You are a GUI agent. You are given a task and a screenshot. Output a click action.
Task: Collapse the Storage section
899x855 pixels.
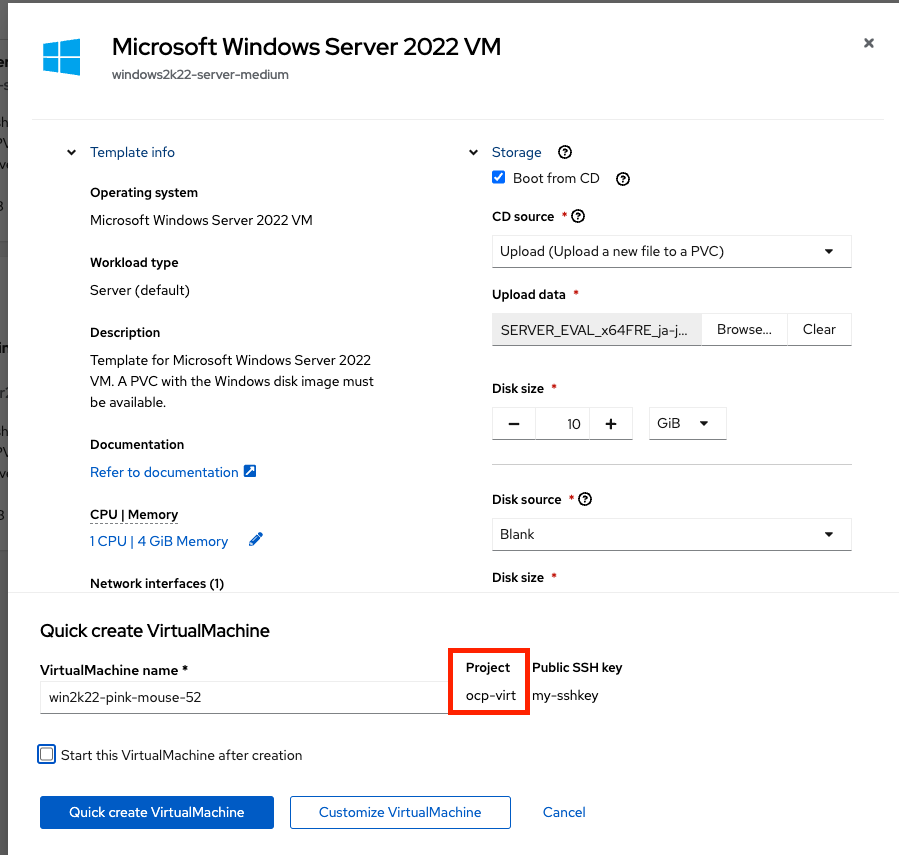click(x=473, y=153)
